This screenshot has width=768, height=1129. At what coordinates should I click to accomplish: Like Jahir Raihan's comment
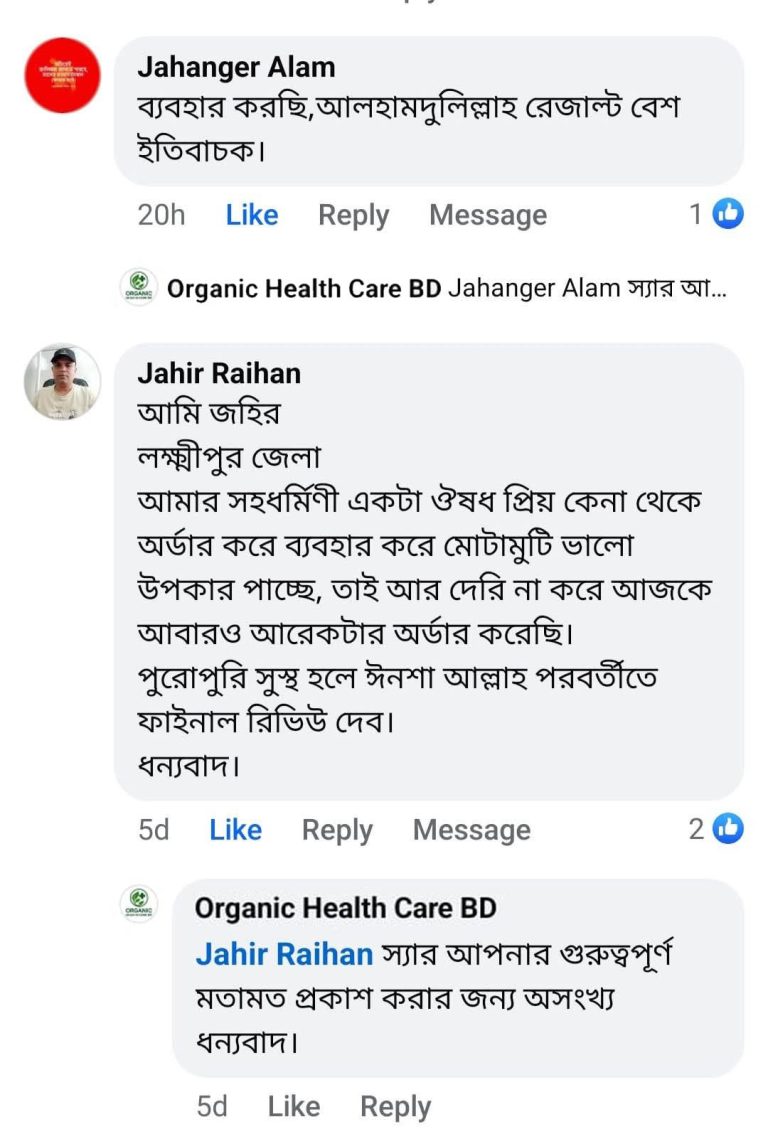(x=235, y=829)
